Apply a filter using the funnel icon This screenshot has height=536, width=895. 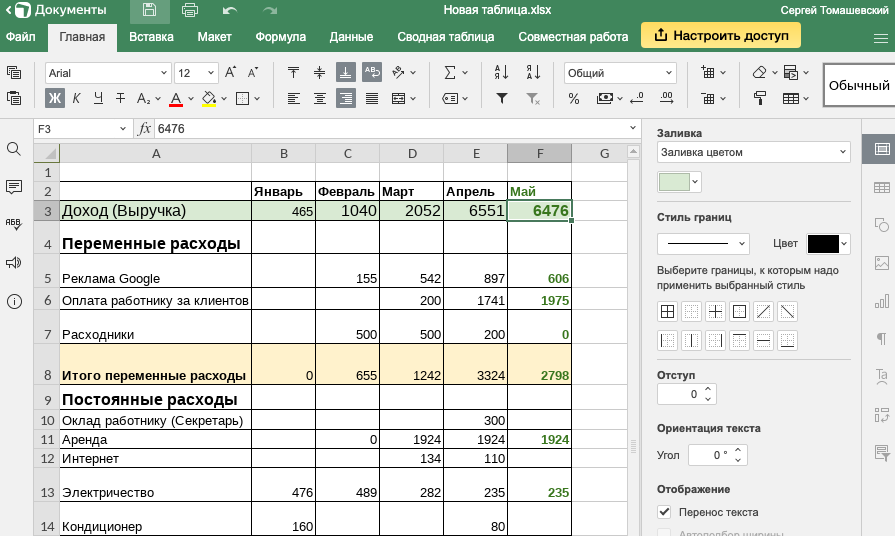501,98
